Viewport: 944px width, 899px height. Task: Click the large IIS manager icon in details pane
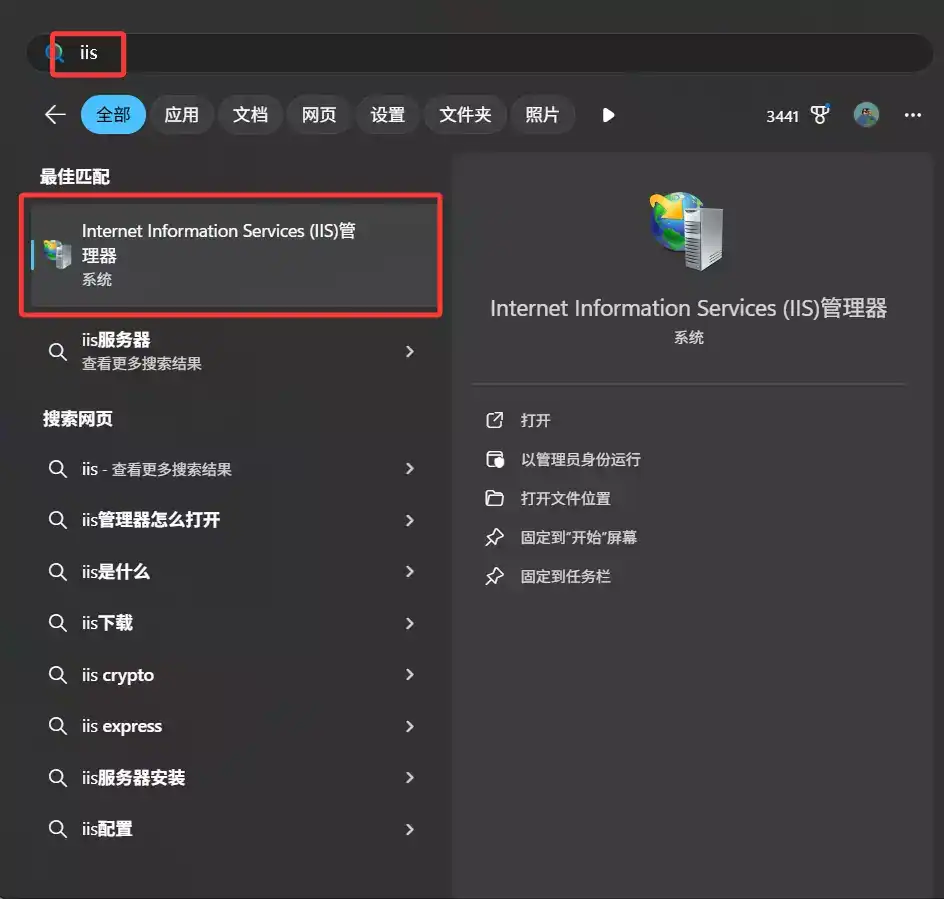point(686,231)
